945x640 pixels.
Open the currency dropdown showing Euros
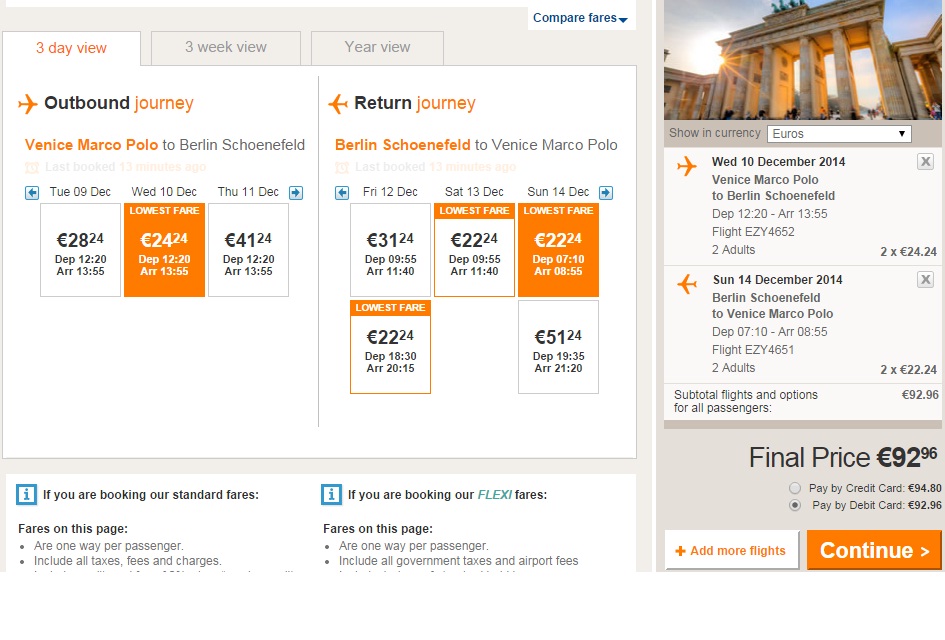click(x=839, y=133)
